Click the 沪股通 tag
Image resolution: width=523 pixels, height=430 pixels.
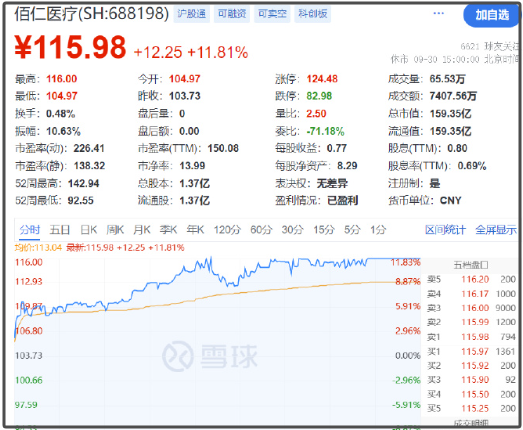[191, 14]
